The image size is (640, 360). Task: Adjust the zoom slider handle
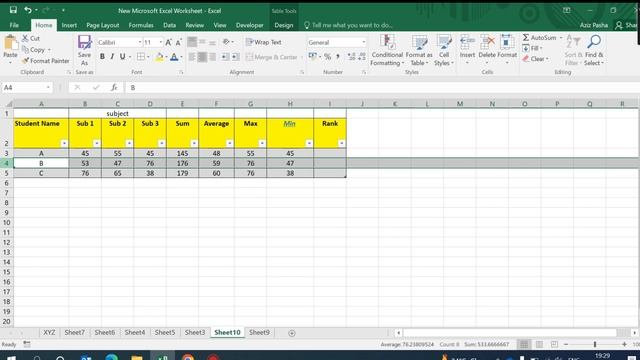pyautogui.click(x=595, y=344)
